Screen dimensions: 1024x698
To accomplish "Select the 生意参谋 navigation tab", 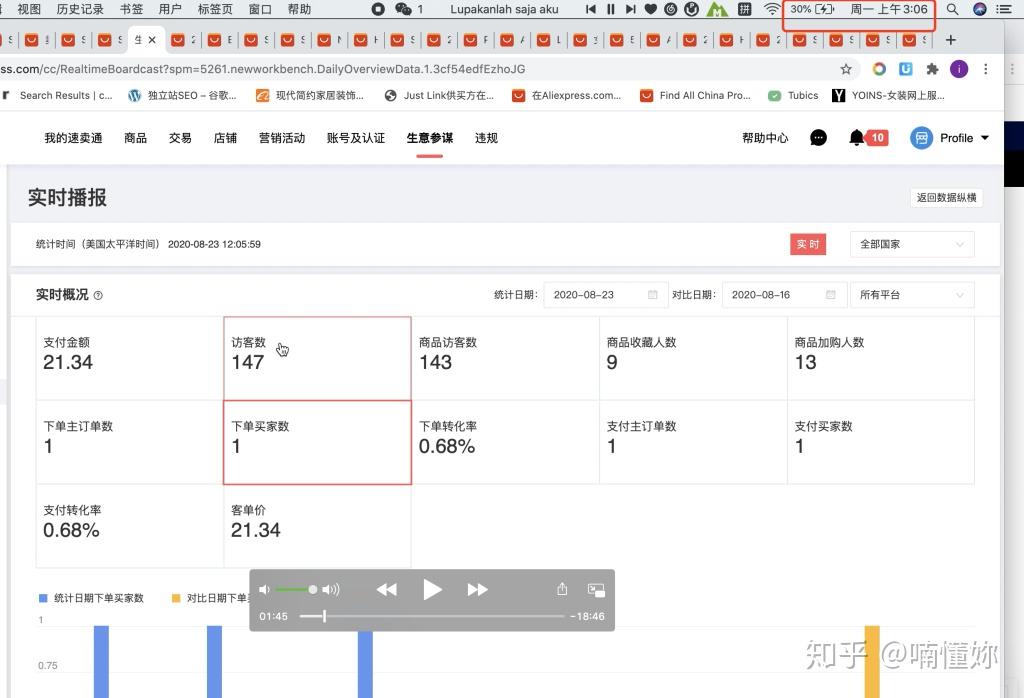I will (x=429, y=138).
